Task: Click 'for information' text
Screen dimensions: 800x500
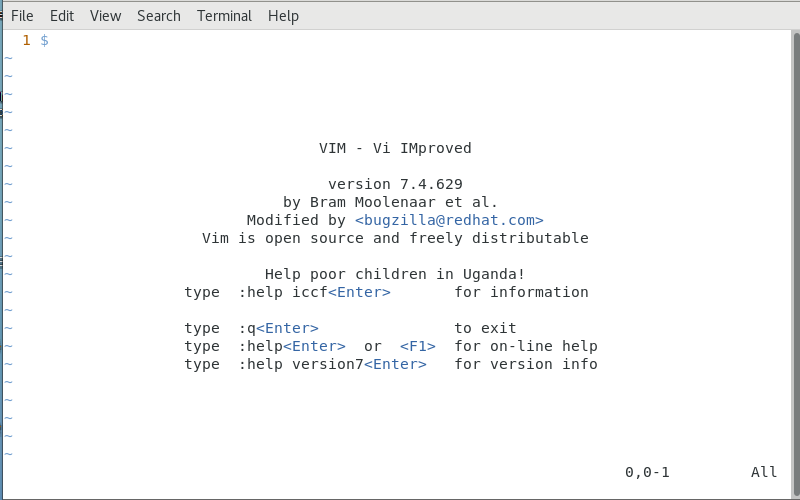Action: point(521,292)
